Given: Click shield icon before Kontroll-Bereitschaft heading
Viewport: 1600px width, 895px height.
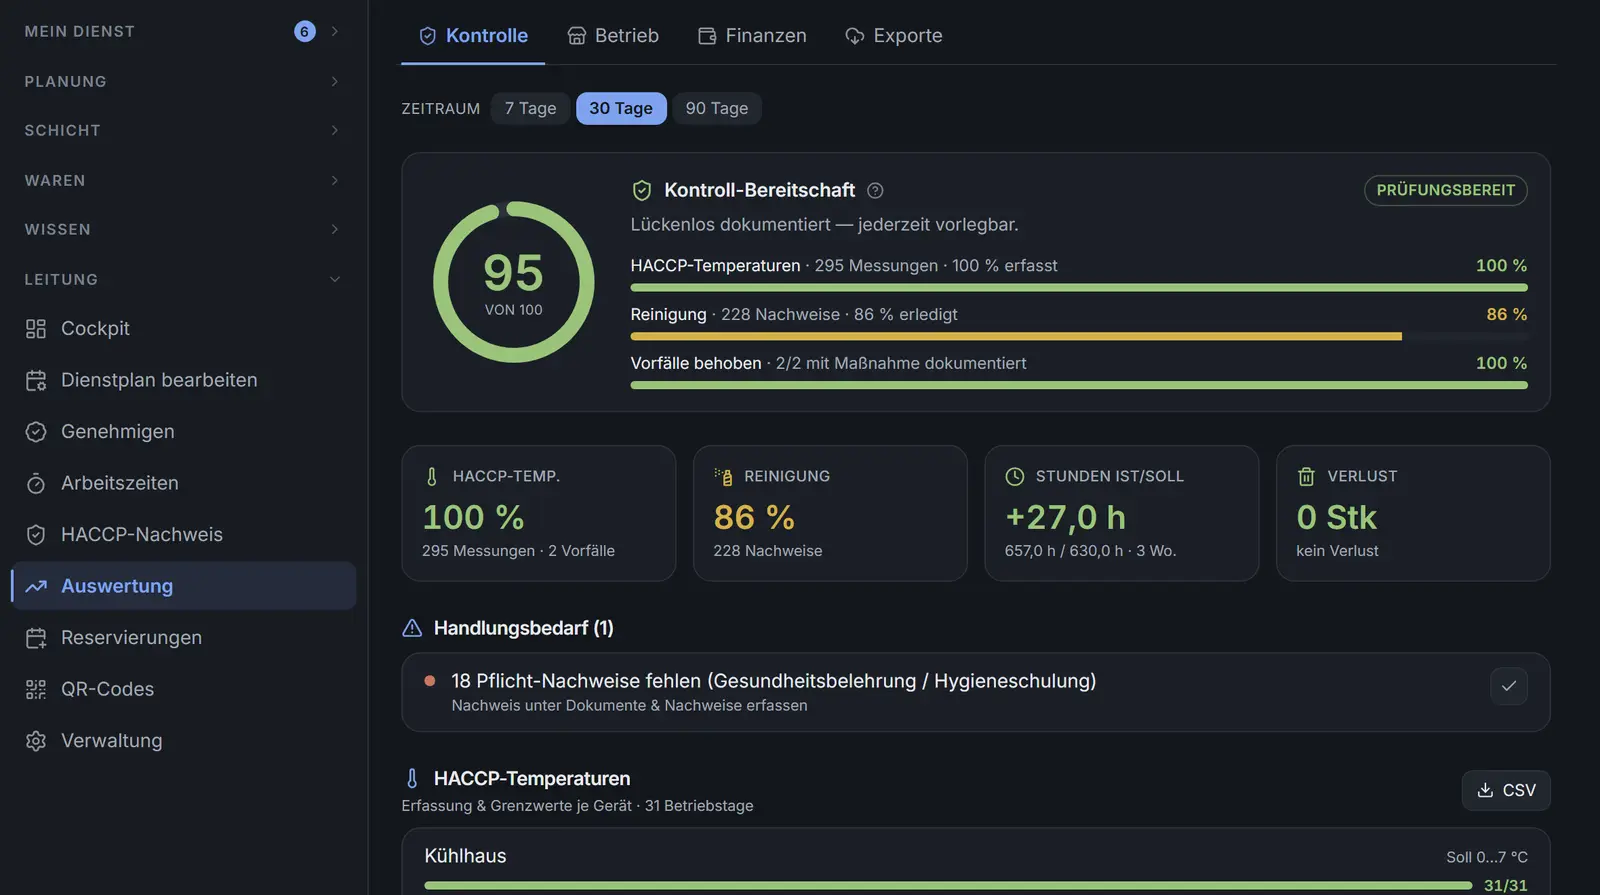Looking at the screenshot, I should (x=642, y=190).
